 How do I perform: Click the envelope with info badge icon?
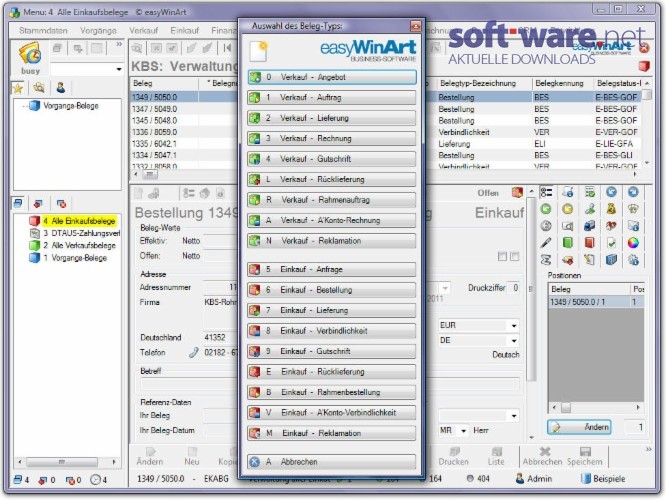[x=633, y=226]
